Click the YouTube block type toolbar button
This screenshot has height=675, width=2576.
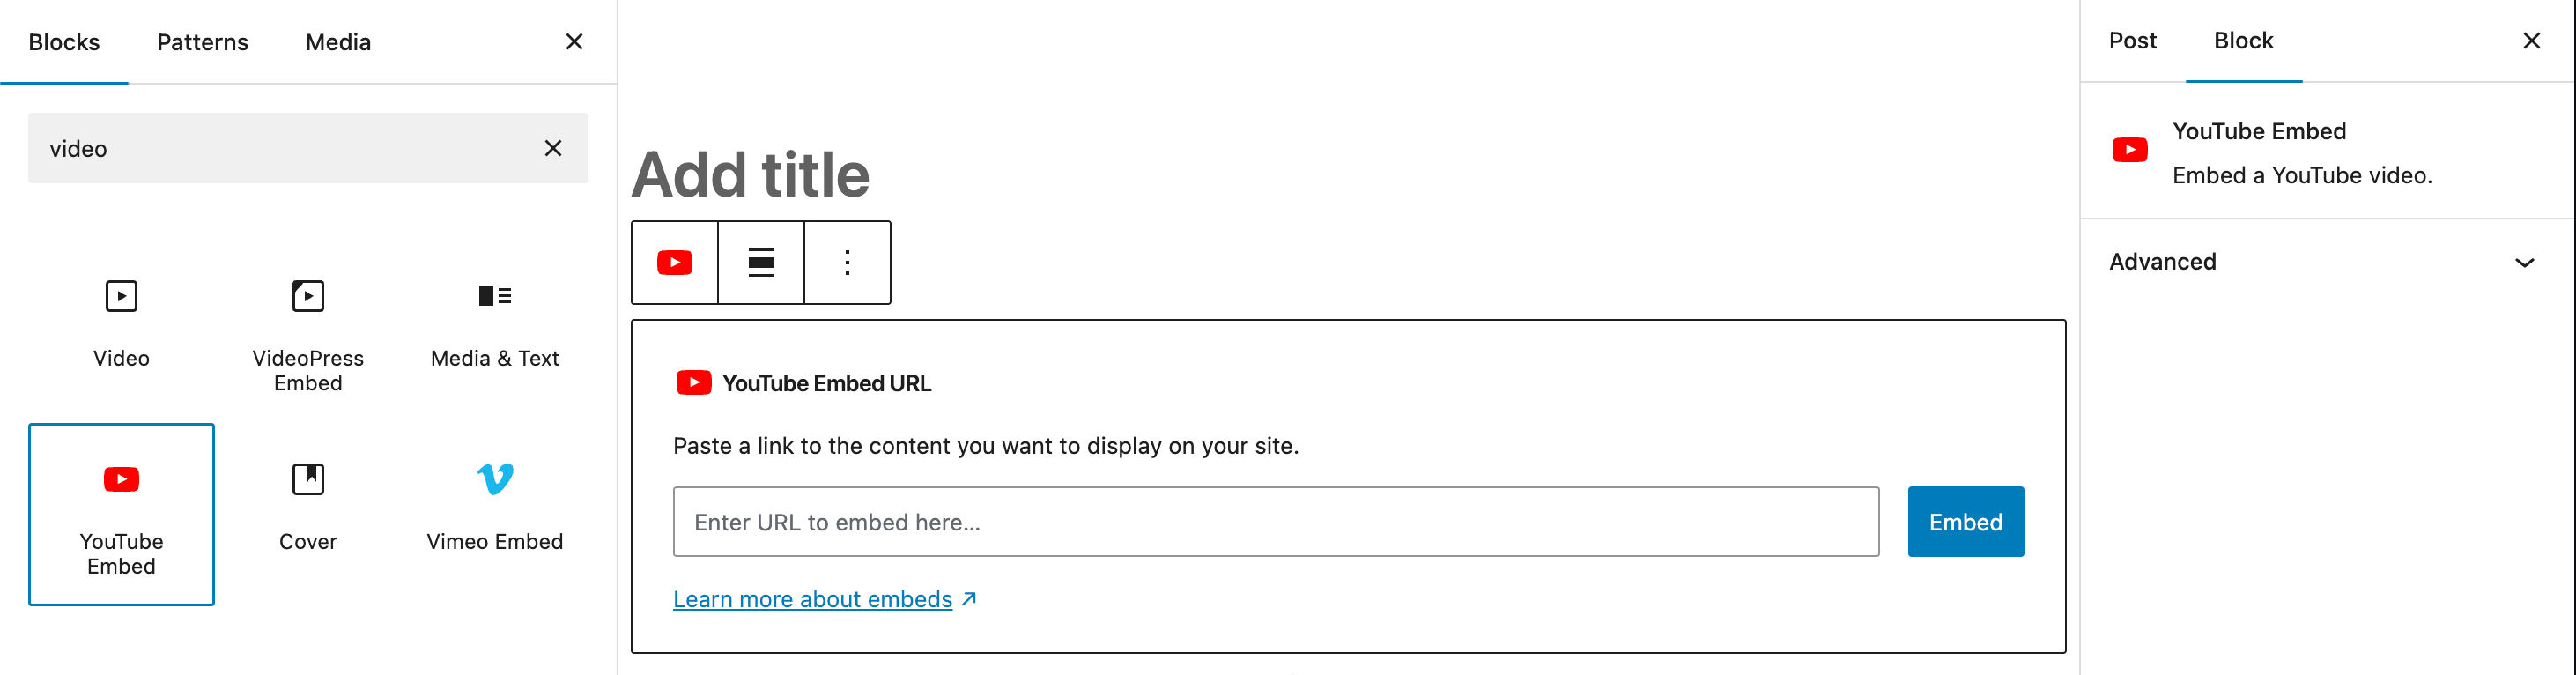[675, 263]
